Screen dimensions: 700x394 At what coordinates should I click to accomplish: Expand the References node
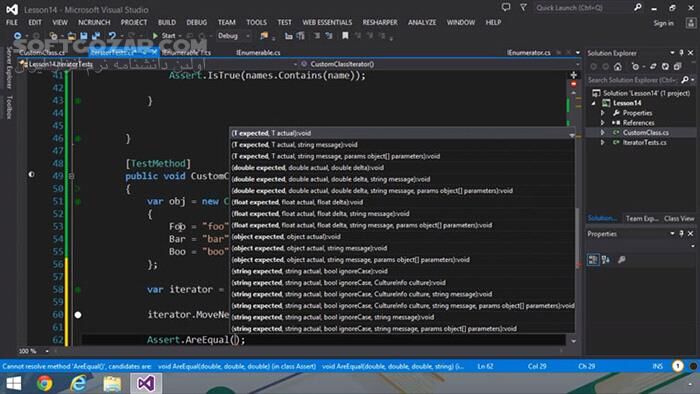coord(603,123)
